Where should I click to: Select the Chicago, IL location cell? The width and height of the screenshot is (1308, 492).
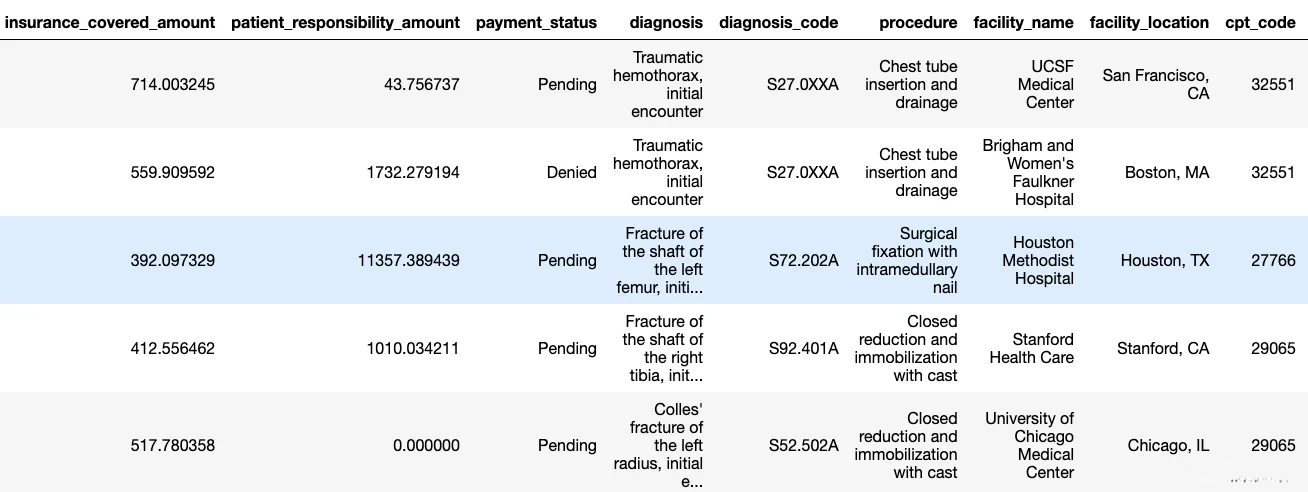click(1168, 445)
